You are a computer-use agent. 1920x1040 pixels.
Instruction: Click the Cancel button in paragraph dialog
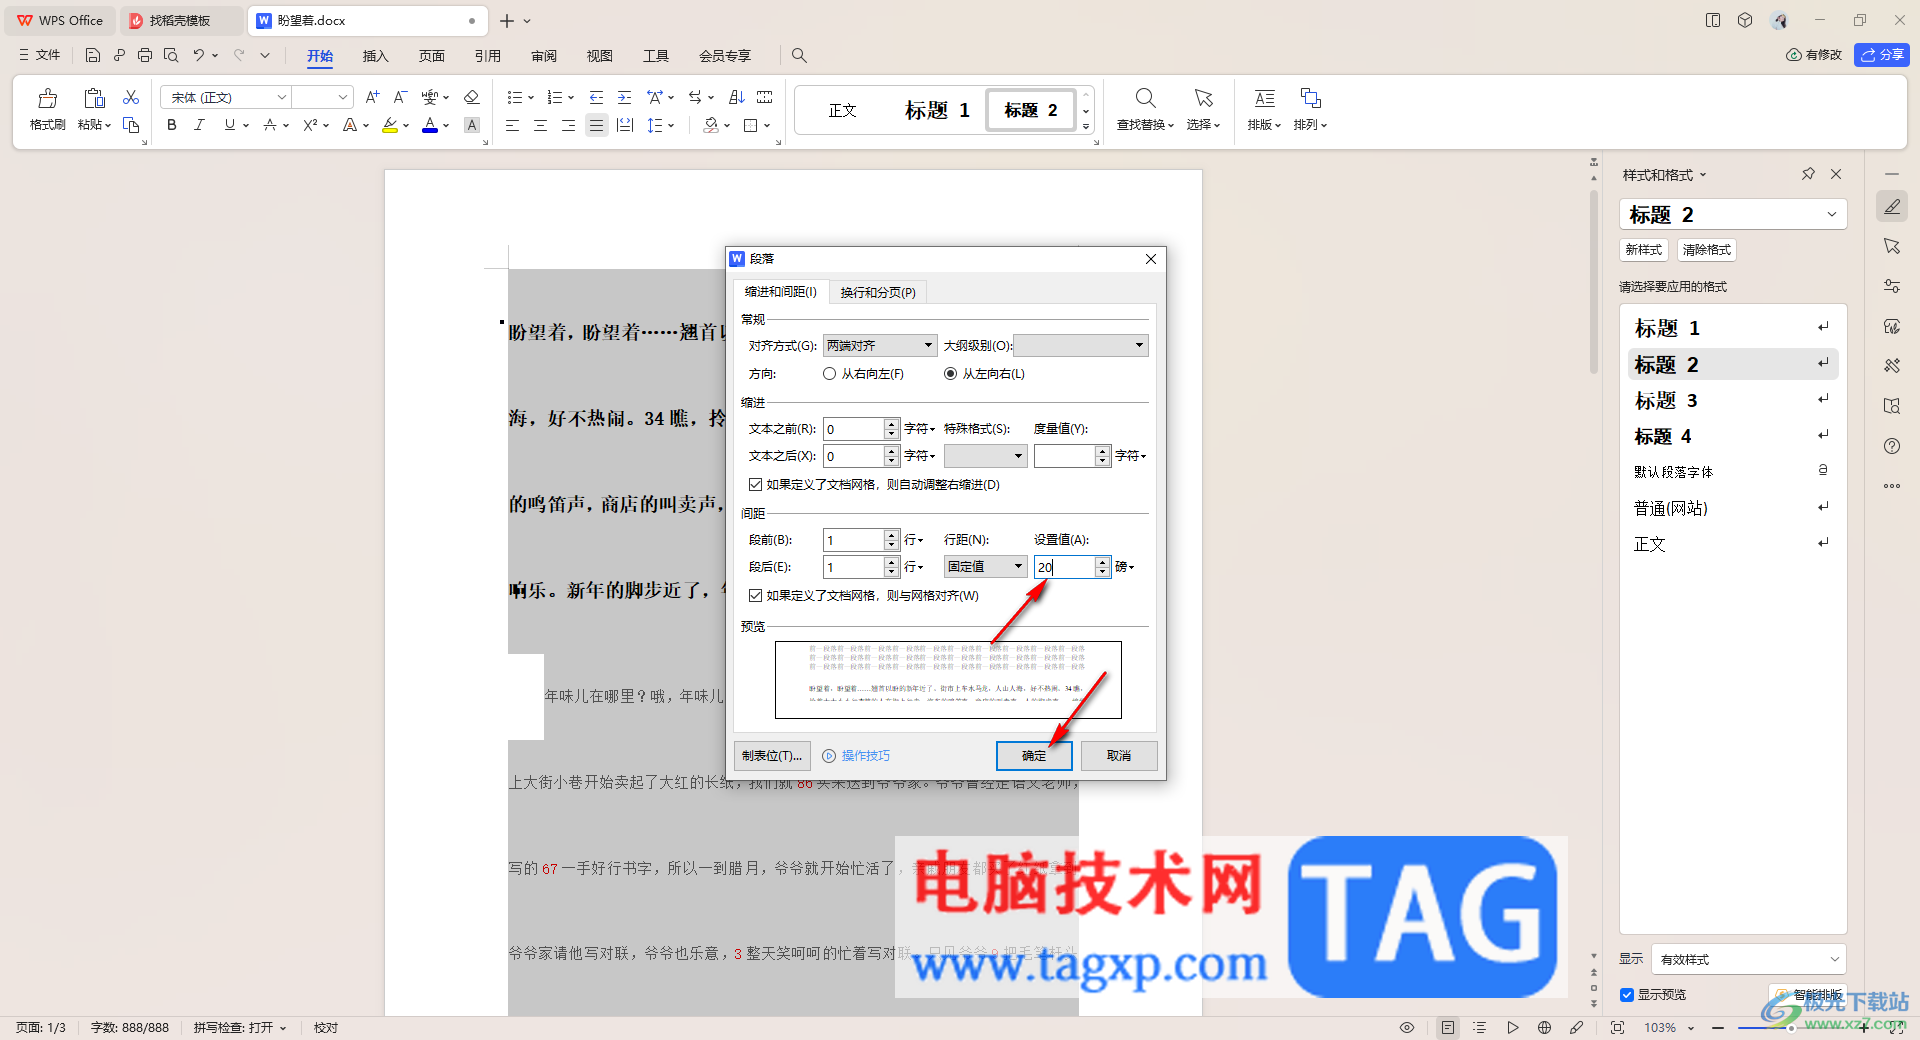tap(1119, 756)
